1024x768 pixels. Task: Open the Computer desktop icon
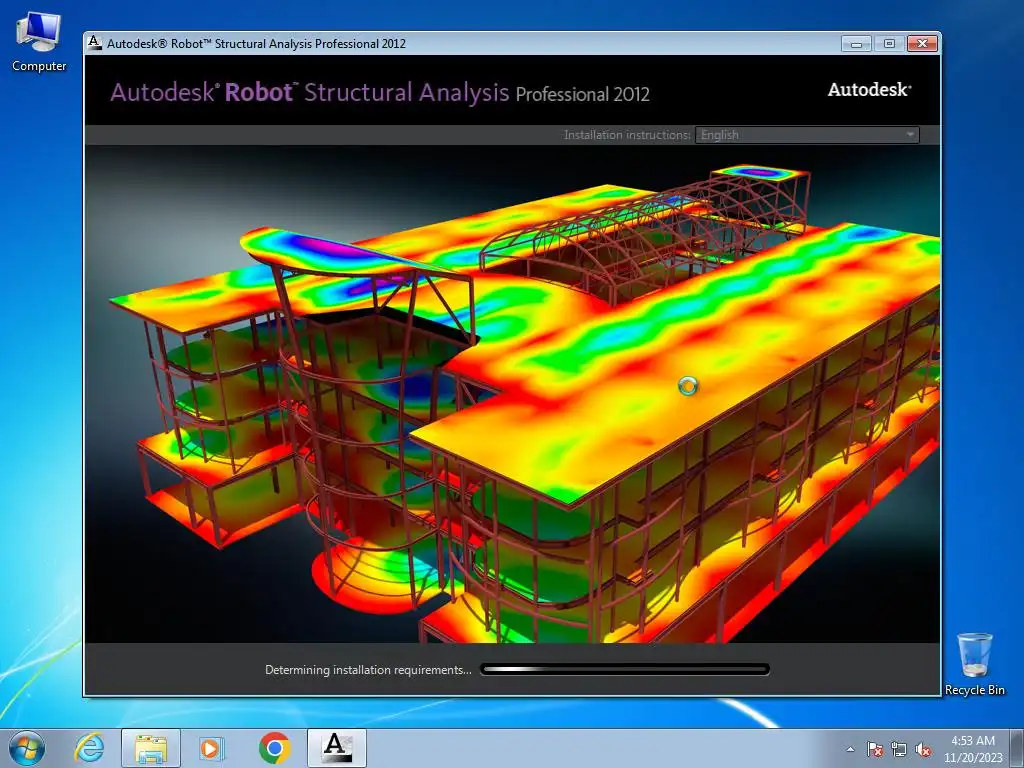39,42
